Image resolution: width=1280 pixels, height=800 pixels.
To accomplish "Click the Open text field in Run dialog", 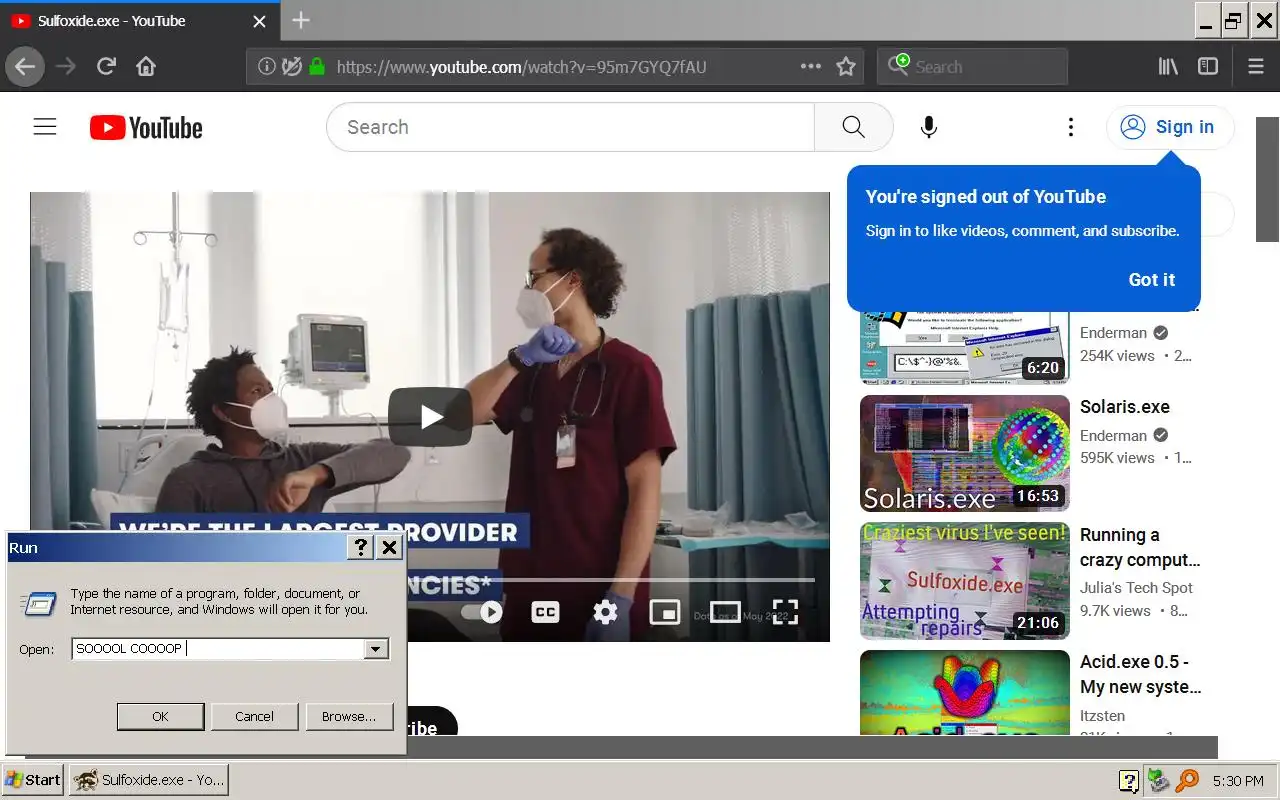I will (x=218, y=649).
